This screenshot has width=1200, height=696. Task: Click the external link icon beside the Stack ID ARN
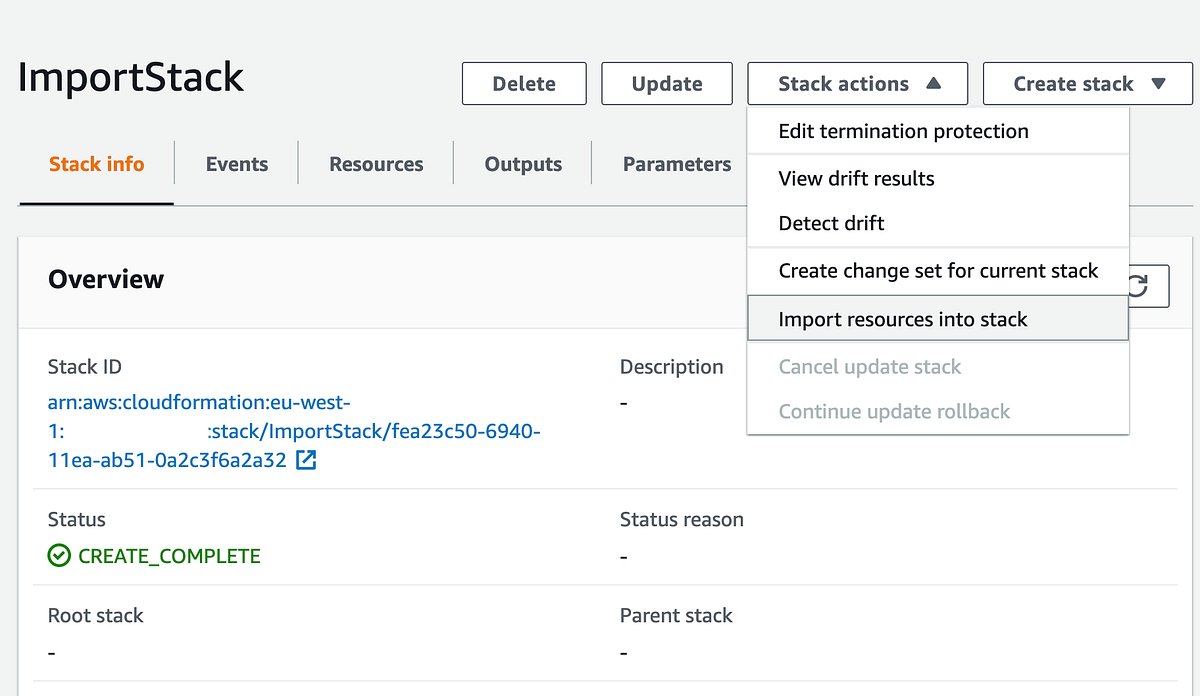[306, 460]
